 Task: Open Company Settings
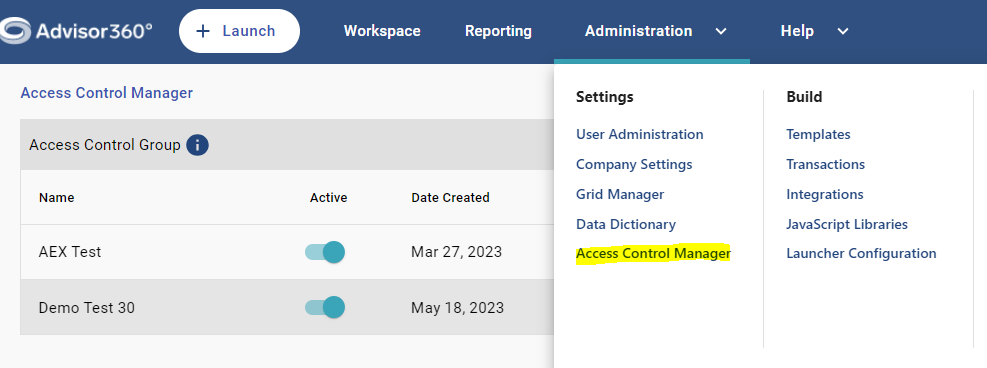click(x=634, y=164)
